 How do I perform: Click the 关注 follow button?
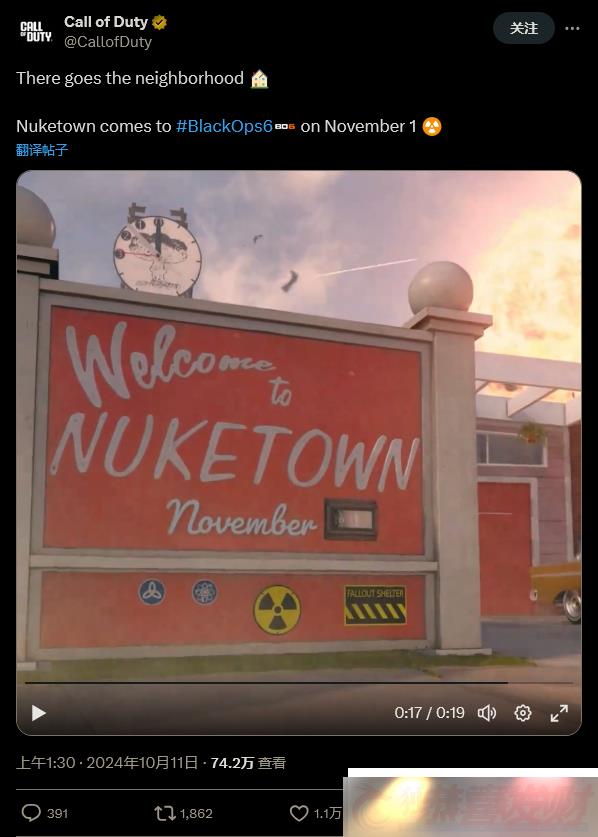(523, 28)
